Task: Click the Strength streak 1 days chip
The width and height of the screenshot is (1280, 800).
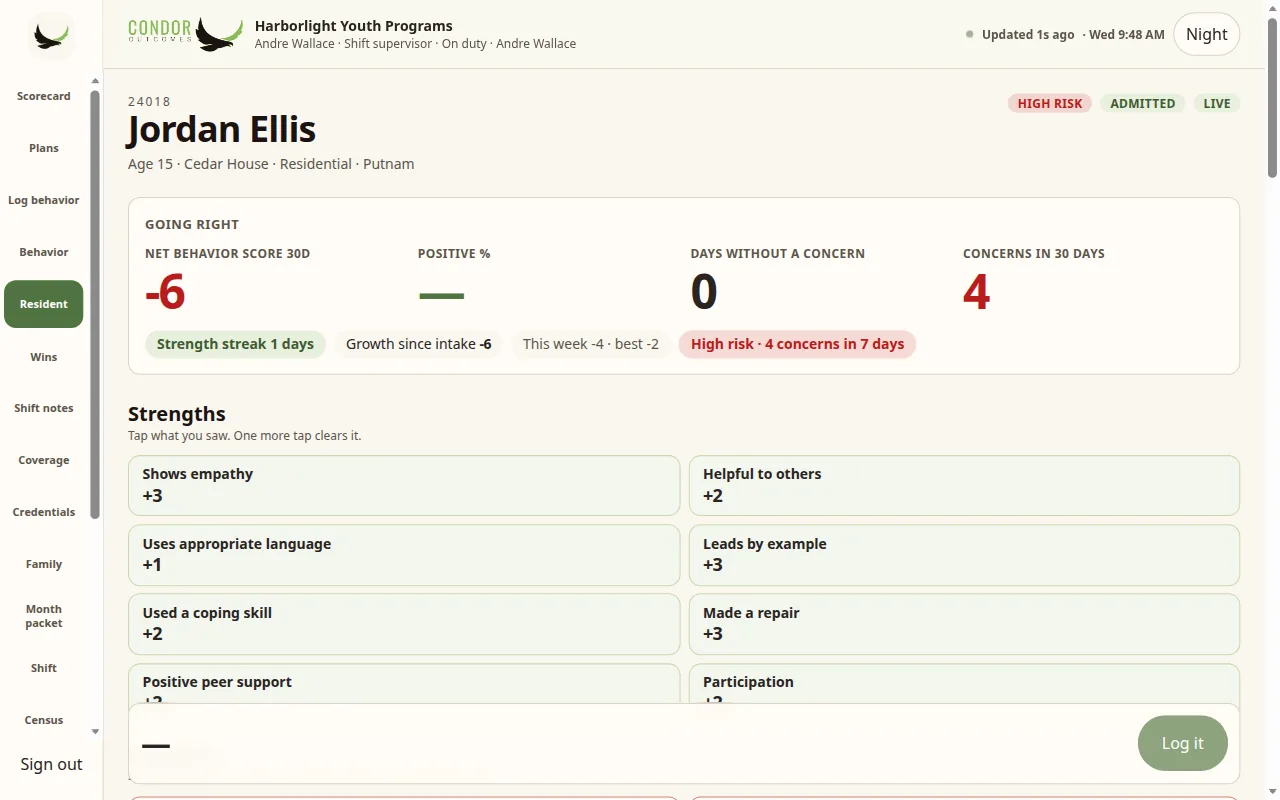Action: (x=235, y=344)
